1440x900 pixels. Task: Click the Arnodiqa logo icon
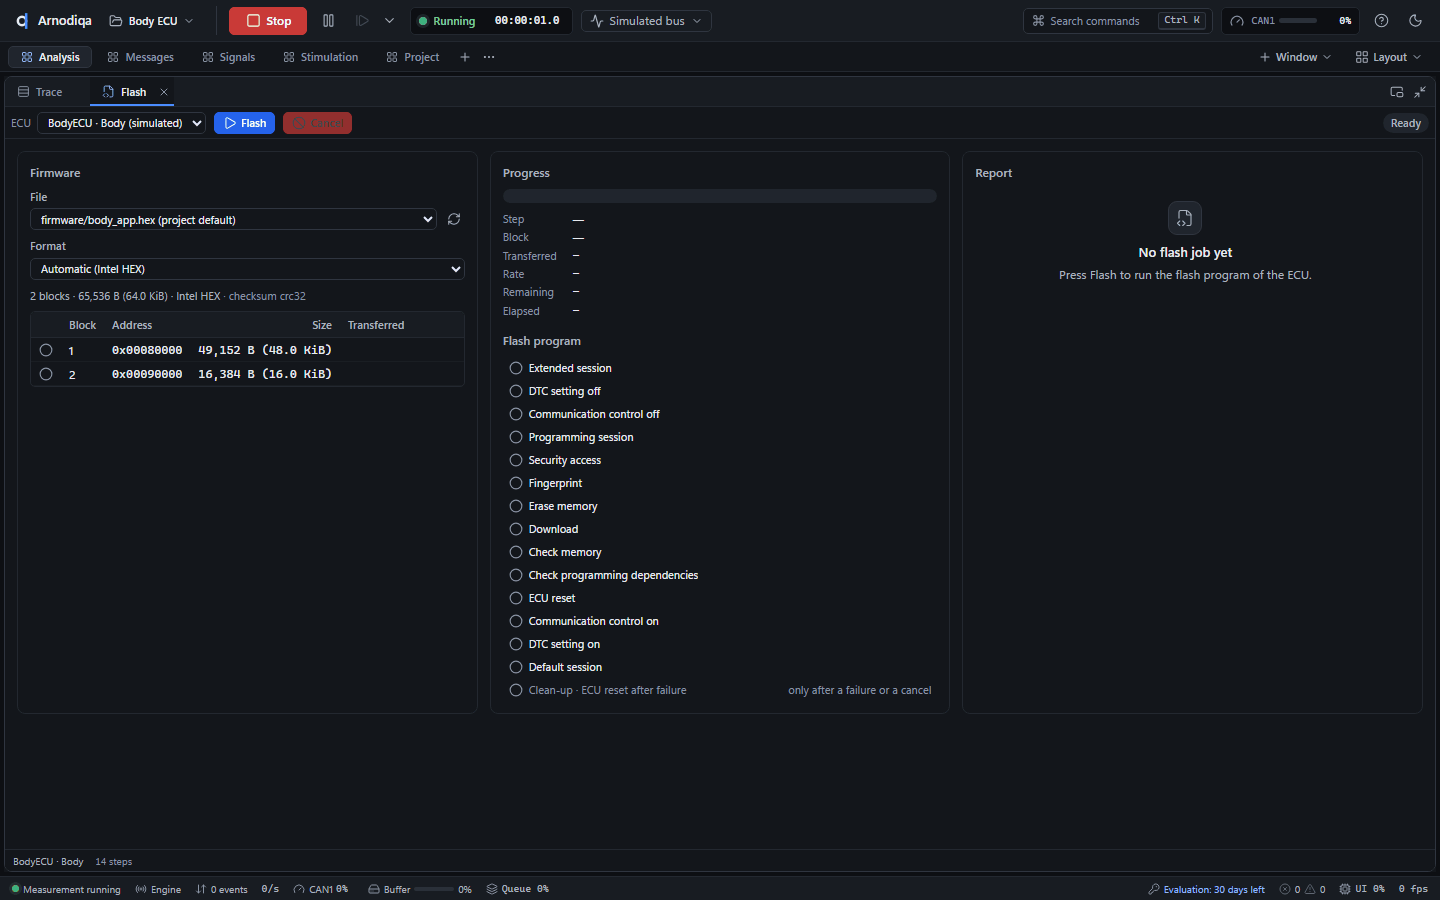[x=21, y=21]
